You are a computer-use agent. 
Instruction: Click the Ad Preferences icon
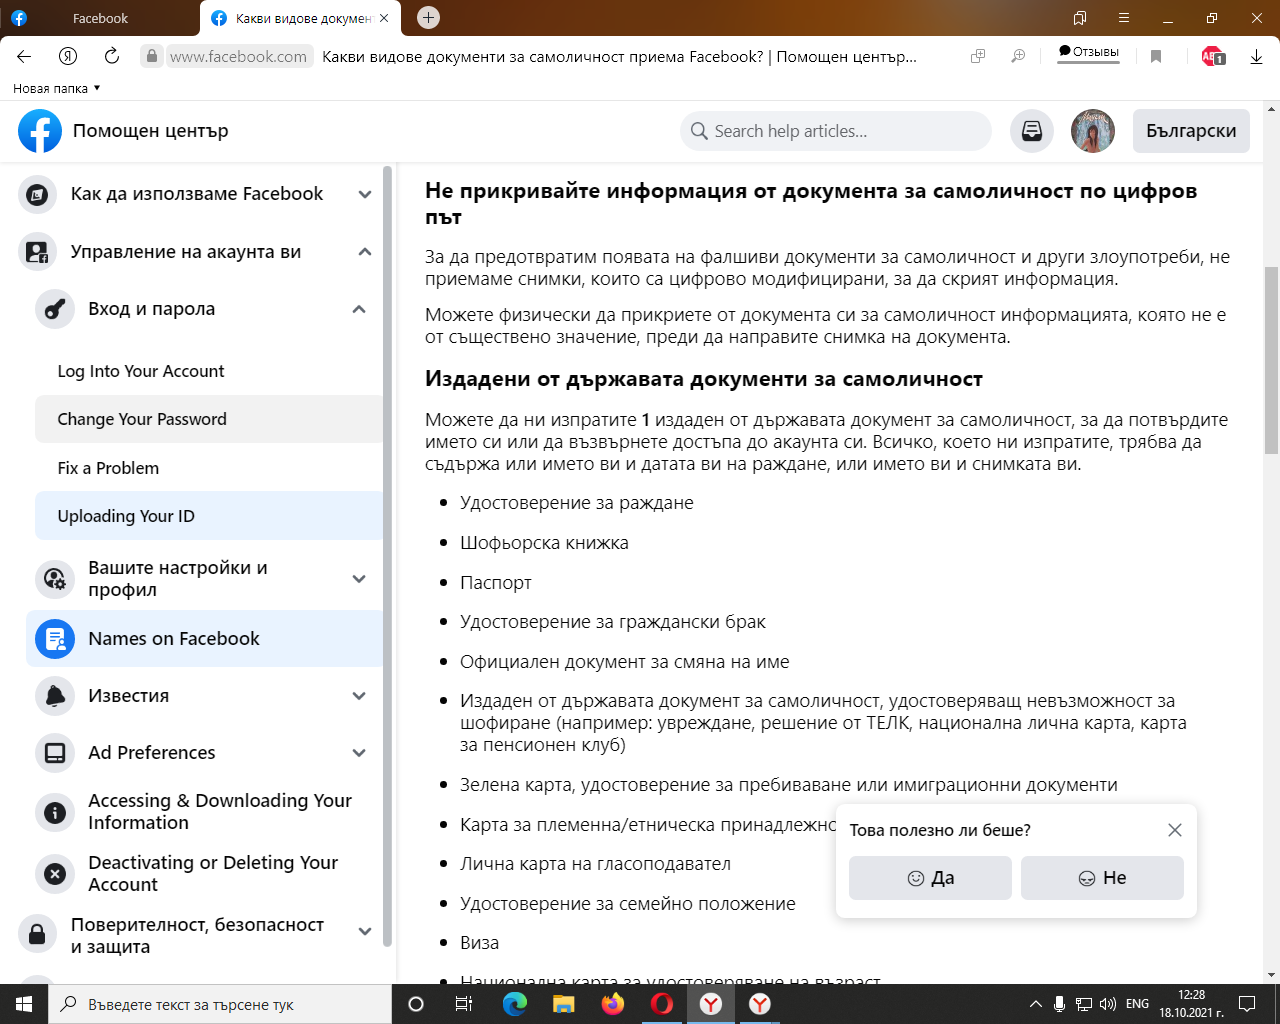pyautogui.click(x=55, y=753)
